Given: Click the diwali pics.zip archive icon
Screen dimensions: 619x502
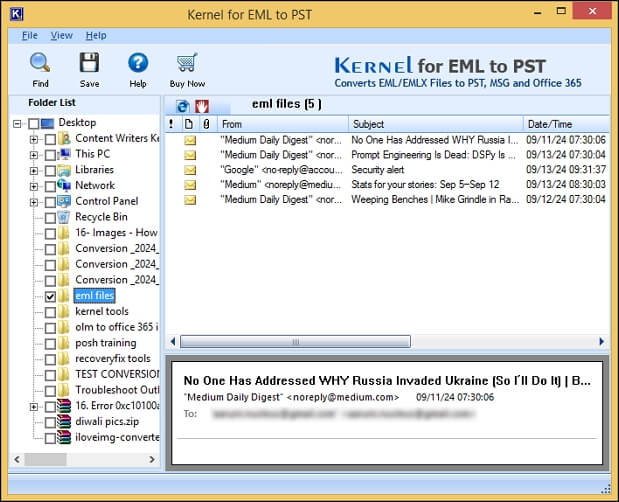Looking at the screenshot, I should pos(64,421).
